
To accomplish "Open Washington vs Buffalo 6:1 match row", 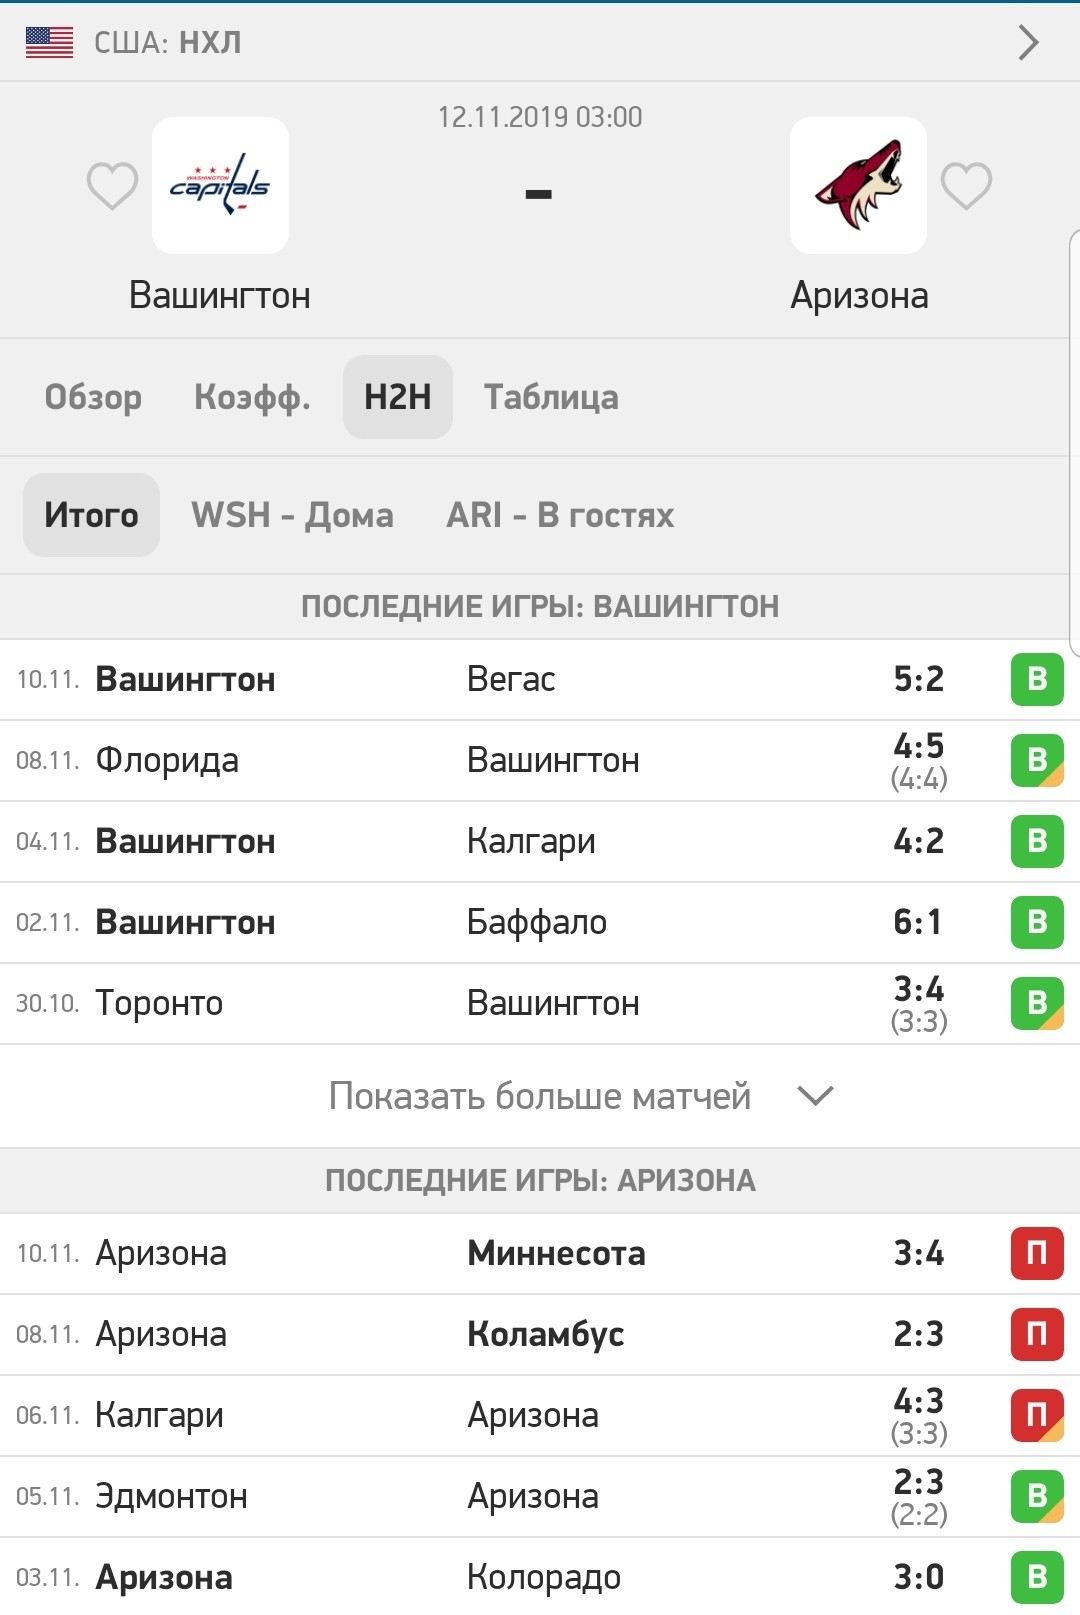I will coord(540,922).
